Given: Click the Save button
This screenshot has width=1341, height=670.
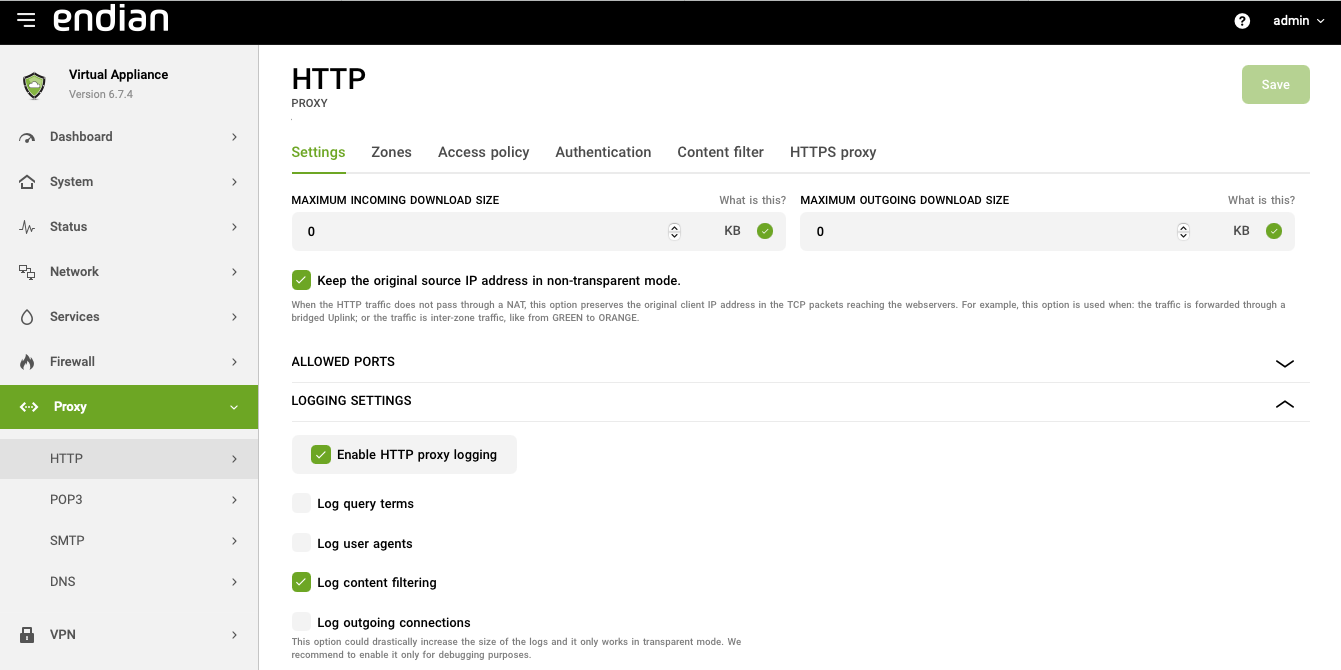Looking at the screenshot, I should click(1275, 85).
